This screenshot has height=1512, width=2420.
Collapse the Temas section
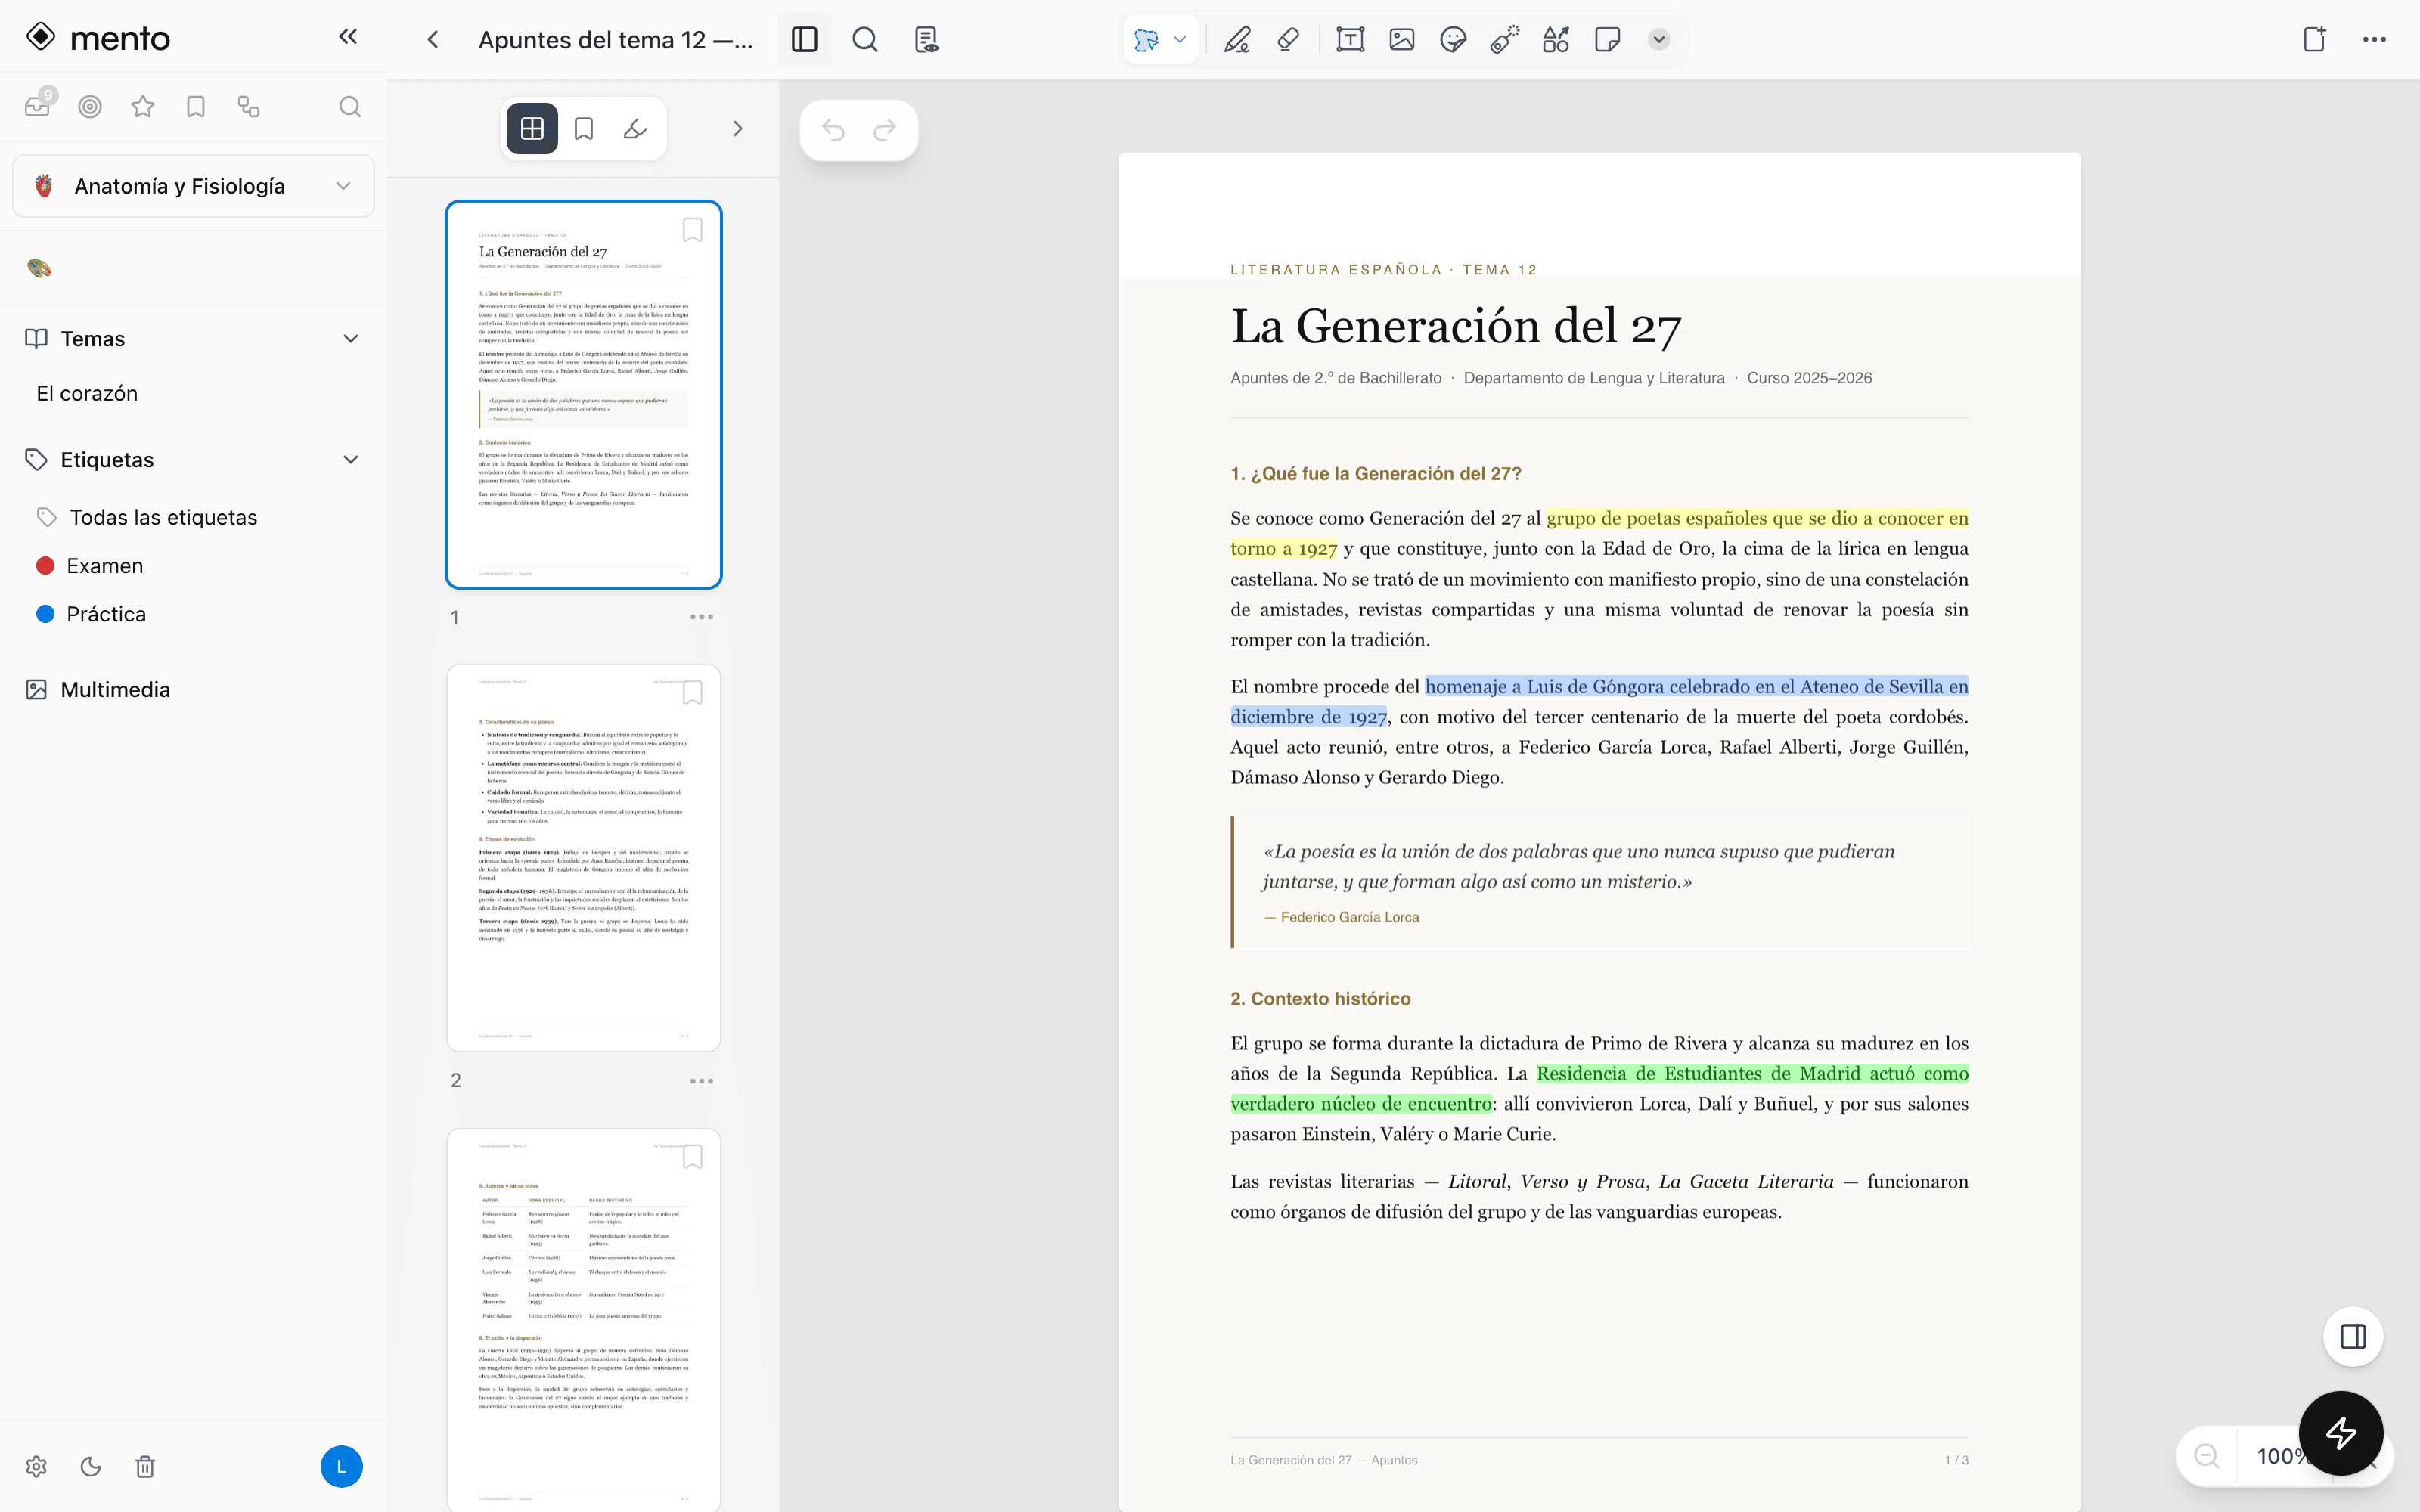pos(351,339)
